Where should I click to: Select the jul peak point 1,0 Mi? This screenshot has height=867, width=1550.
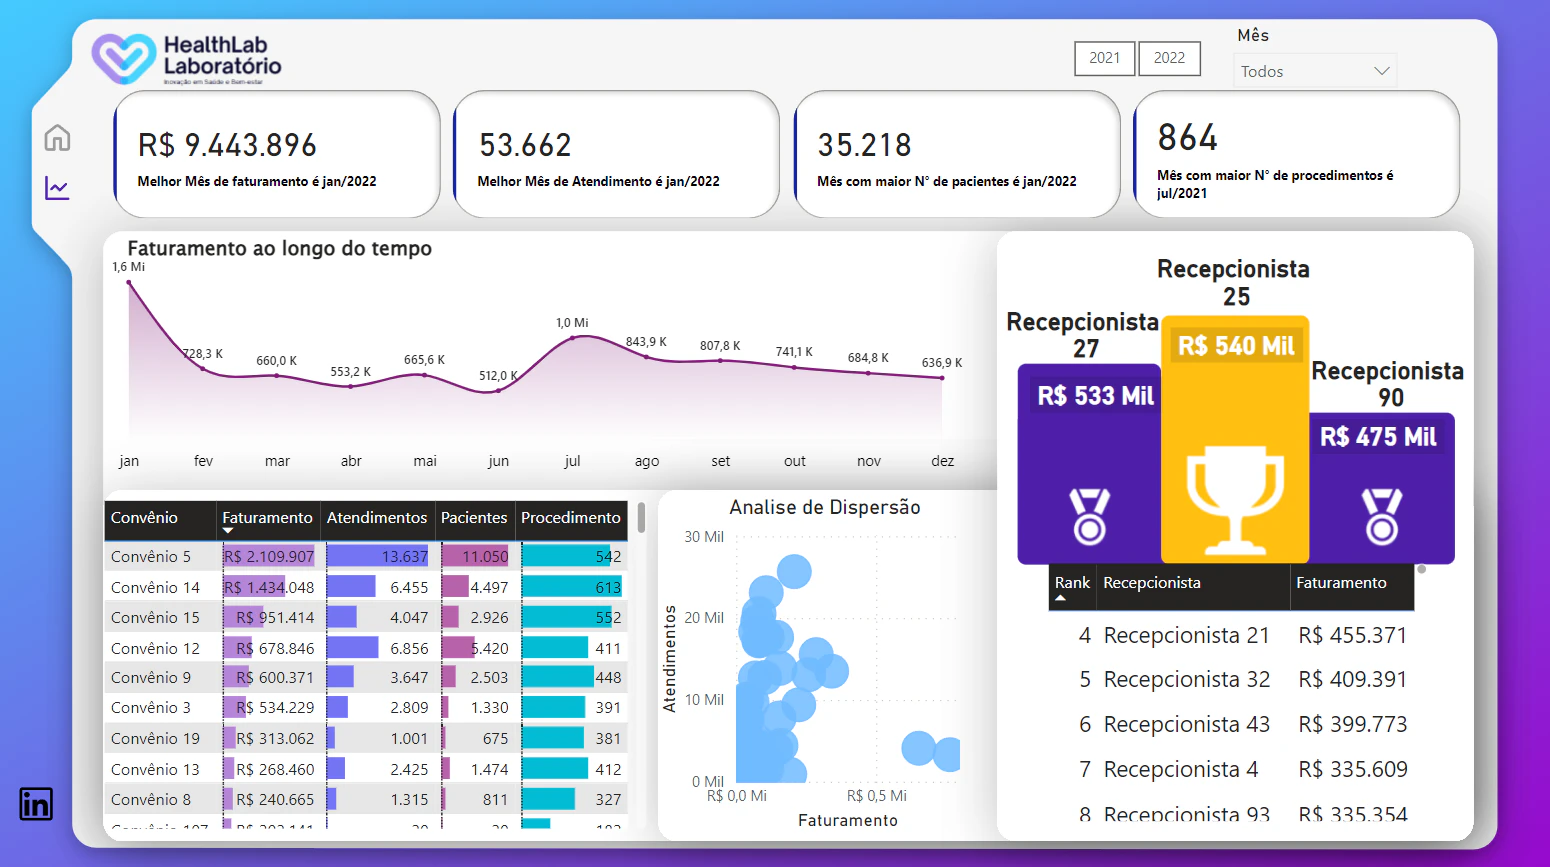click(572, 338)
